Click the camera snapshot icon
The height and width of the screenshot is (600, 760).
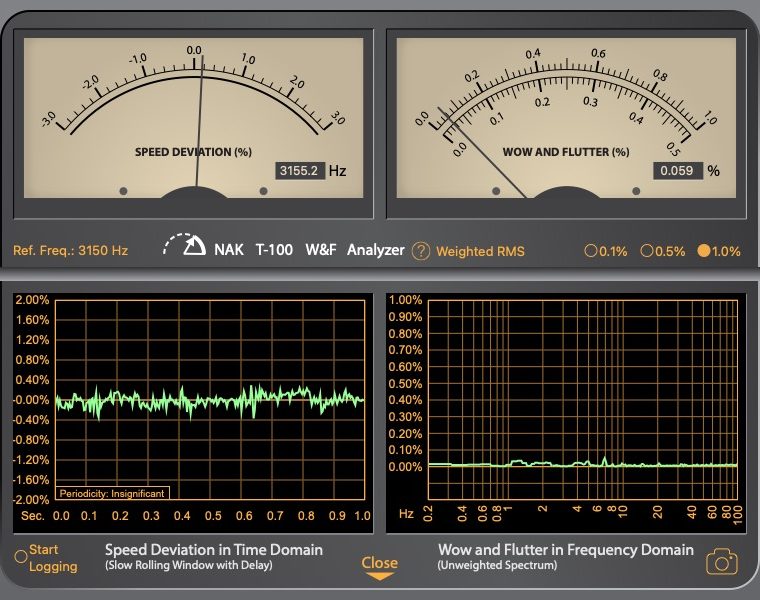721,562
